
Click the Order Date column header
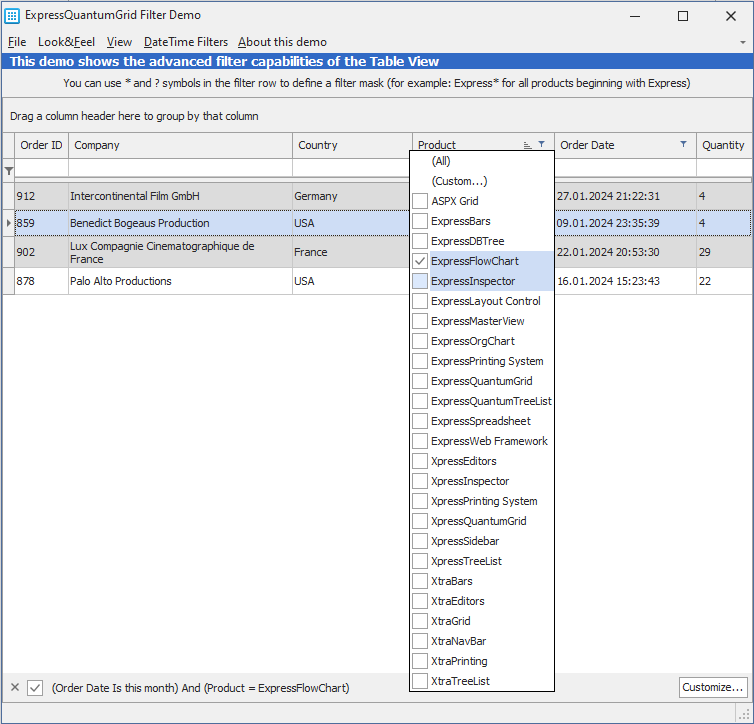pyautogui.click(x=625, y=145)
